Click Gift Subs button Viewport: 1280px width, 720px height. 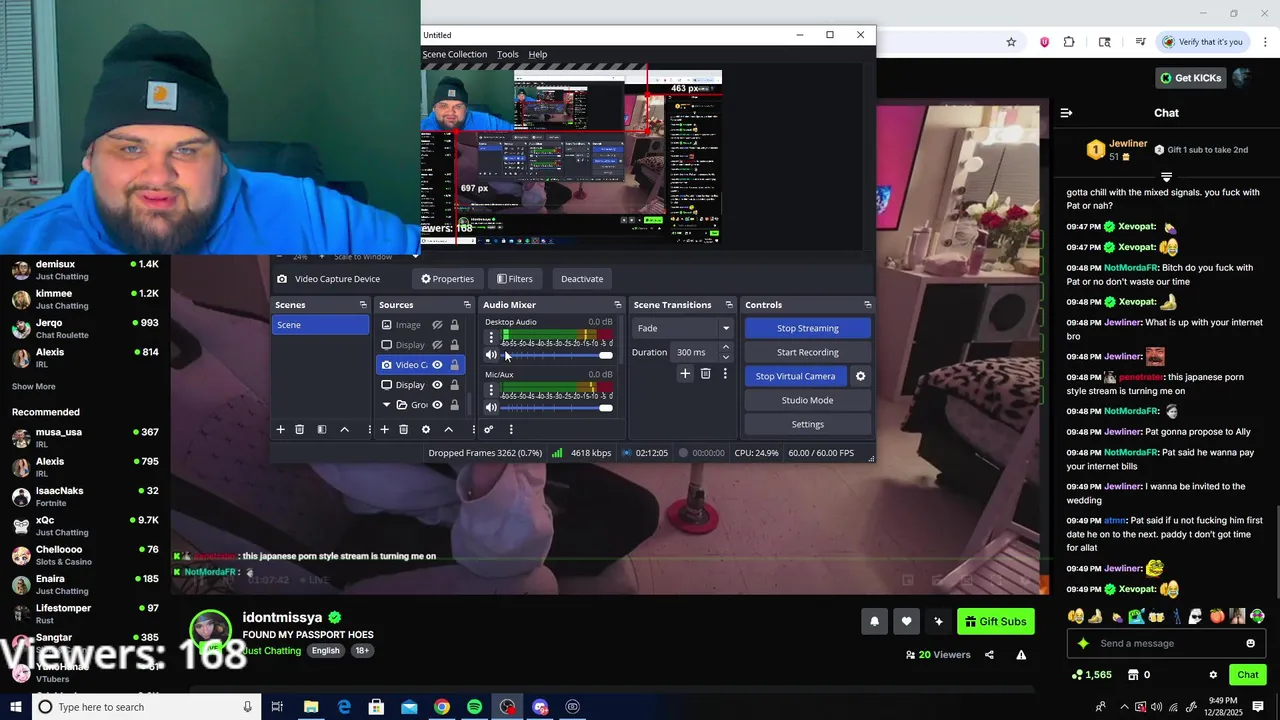pos(996,622)
